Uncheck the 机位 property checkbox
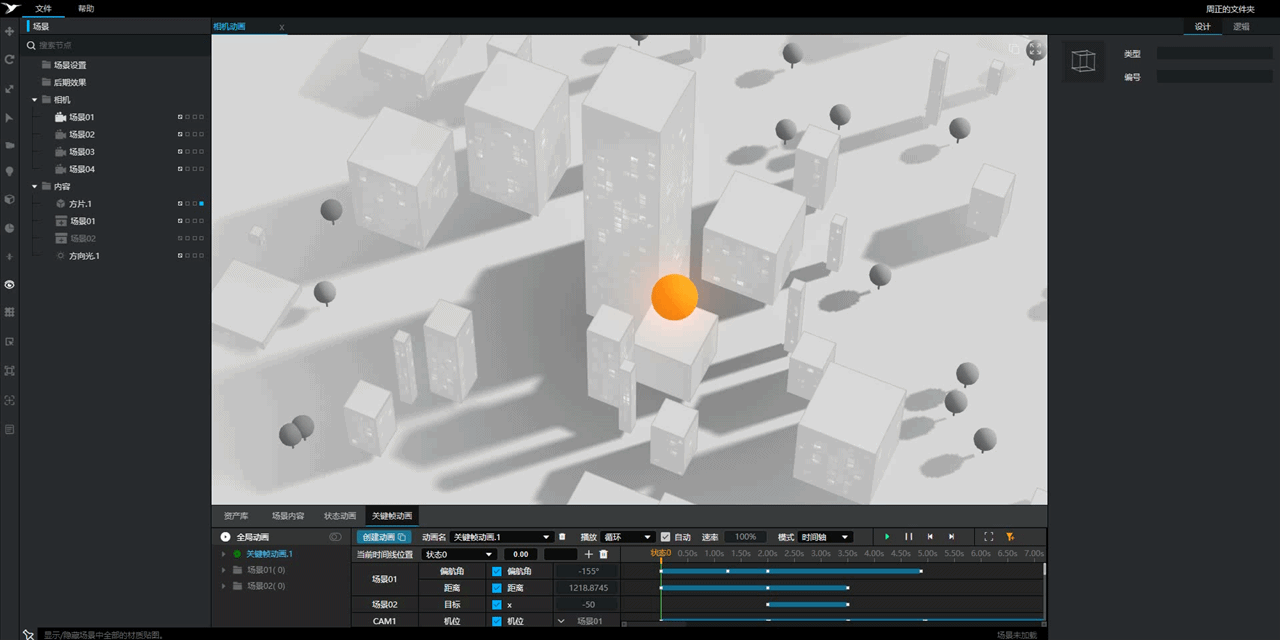1280x640 pixels. point(496,621)
